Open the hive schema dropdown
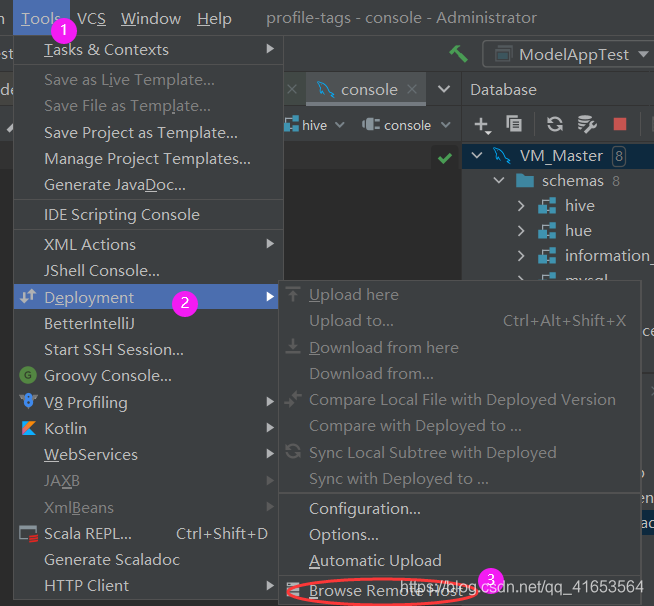 314,125
